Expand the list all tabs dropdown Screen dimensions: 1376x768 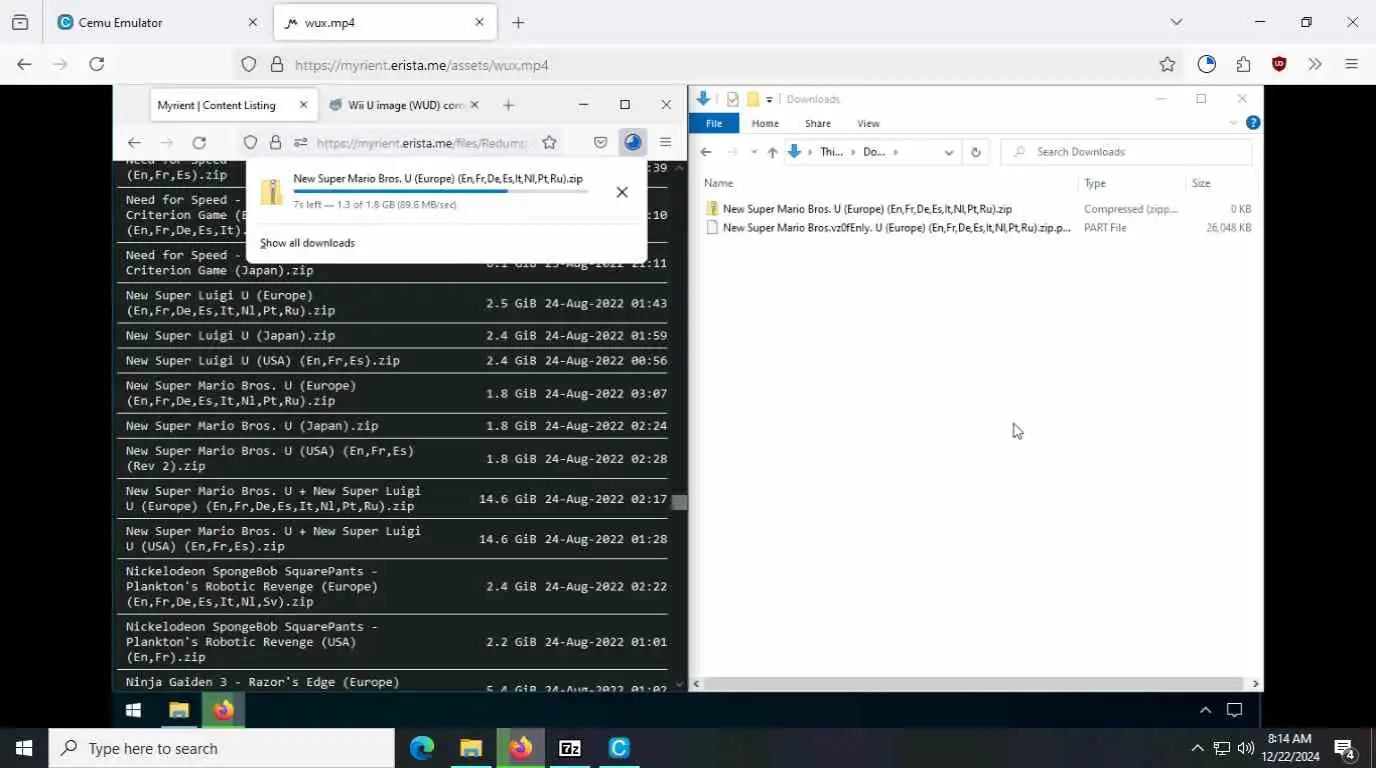click(x=1176, y=22)
